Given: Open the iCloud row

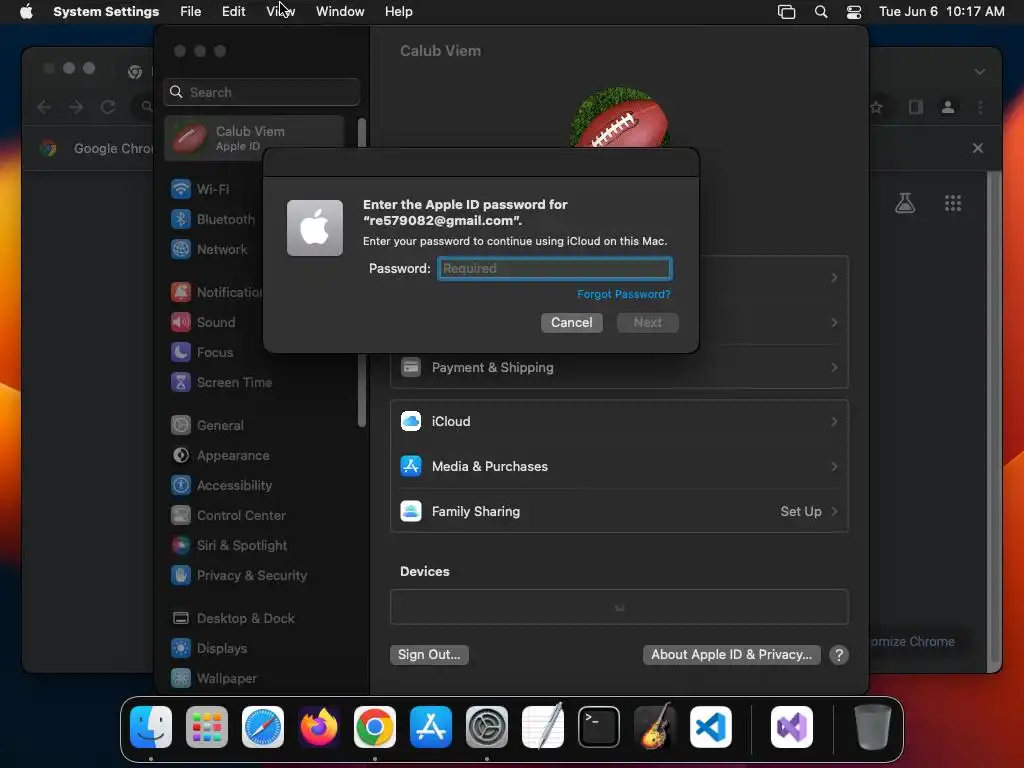Looking at the screenshot, I should pyautogui.click(x=618, y=421).
